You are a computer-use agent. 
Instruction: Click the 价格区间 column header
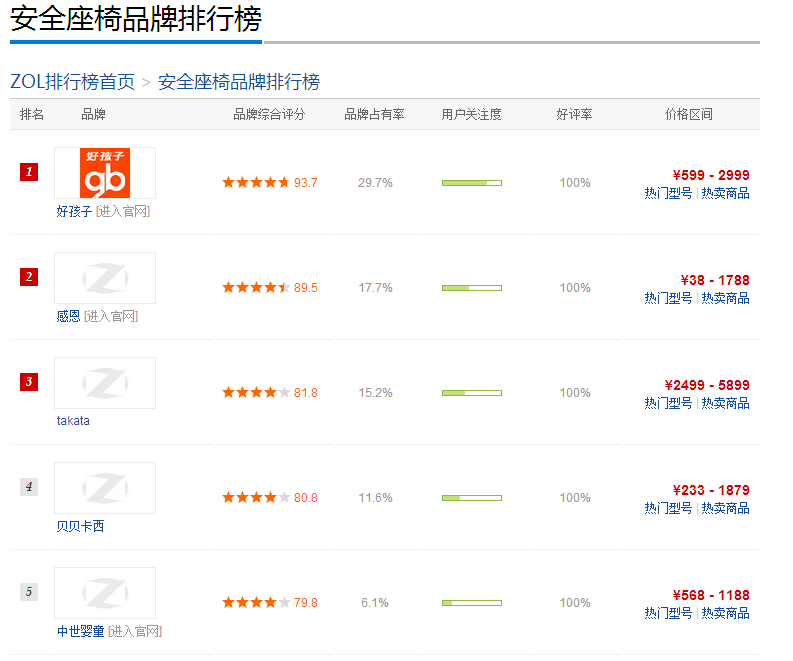[689, 115]
